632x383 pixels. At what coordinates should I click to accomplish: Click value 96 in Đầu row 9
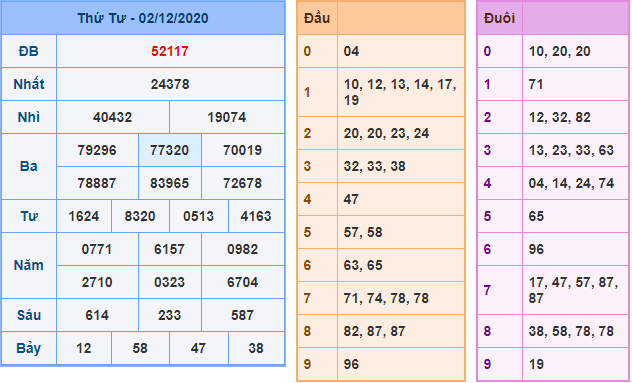[x=351, y=365]
